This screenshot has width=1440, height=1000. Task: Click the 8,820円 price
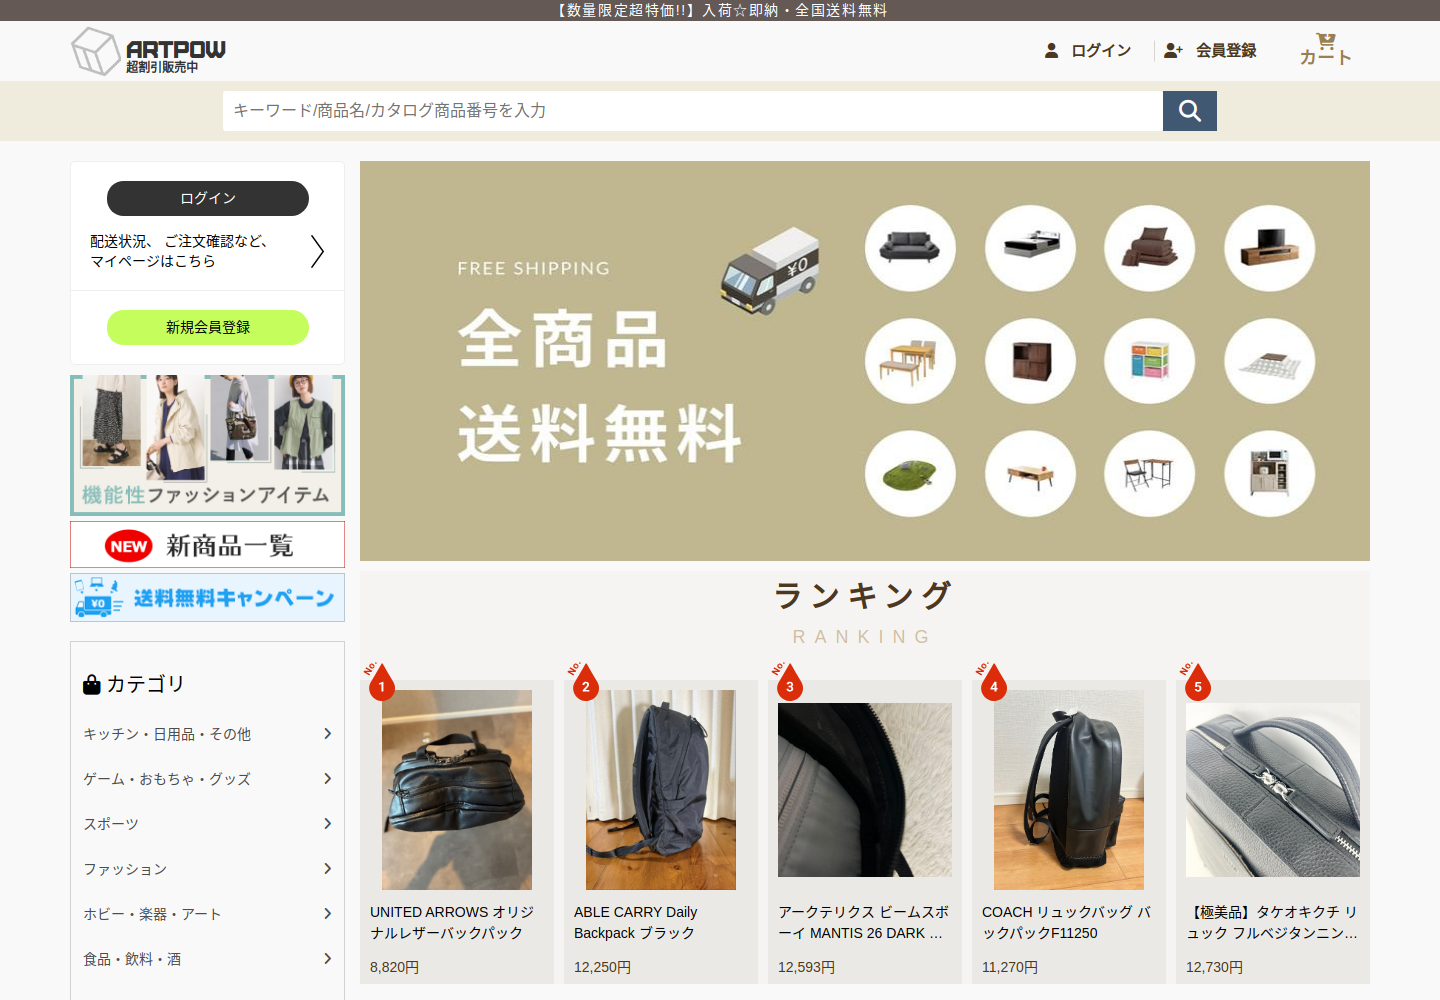[x=394, y=967]
